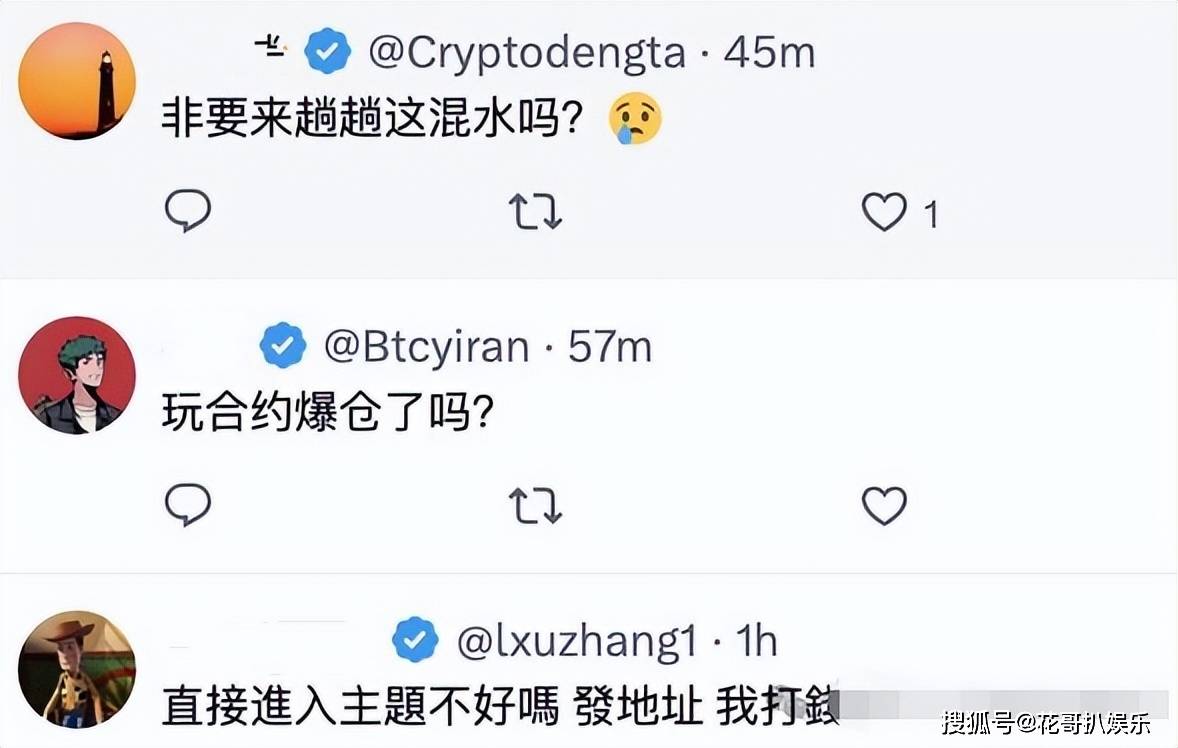Like @Btcyiran's reply with the heart icon
The height and width of the screenshot is (748, 1178).
pyautogui.click(x=884, y=506)
